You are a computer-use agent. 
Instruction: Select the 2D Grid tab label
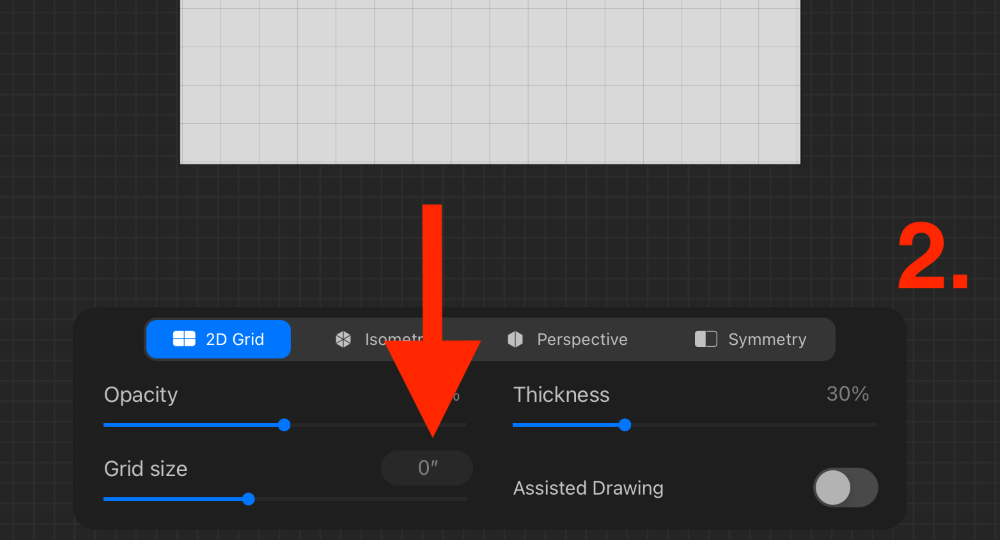pyautogui.click(x=235, y=339)
